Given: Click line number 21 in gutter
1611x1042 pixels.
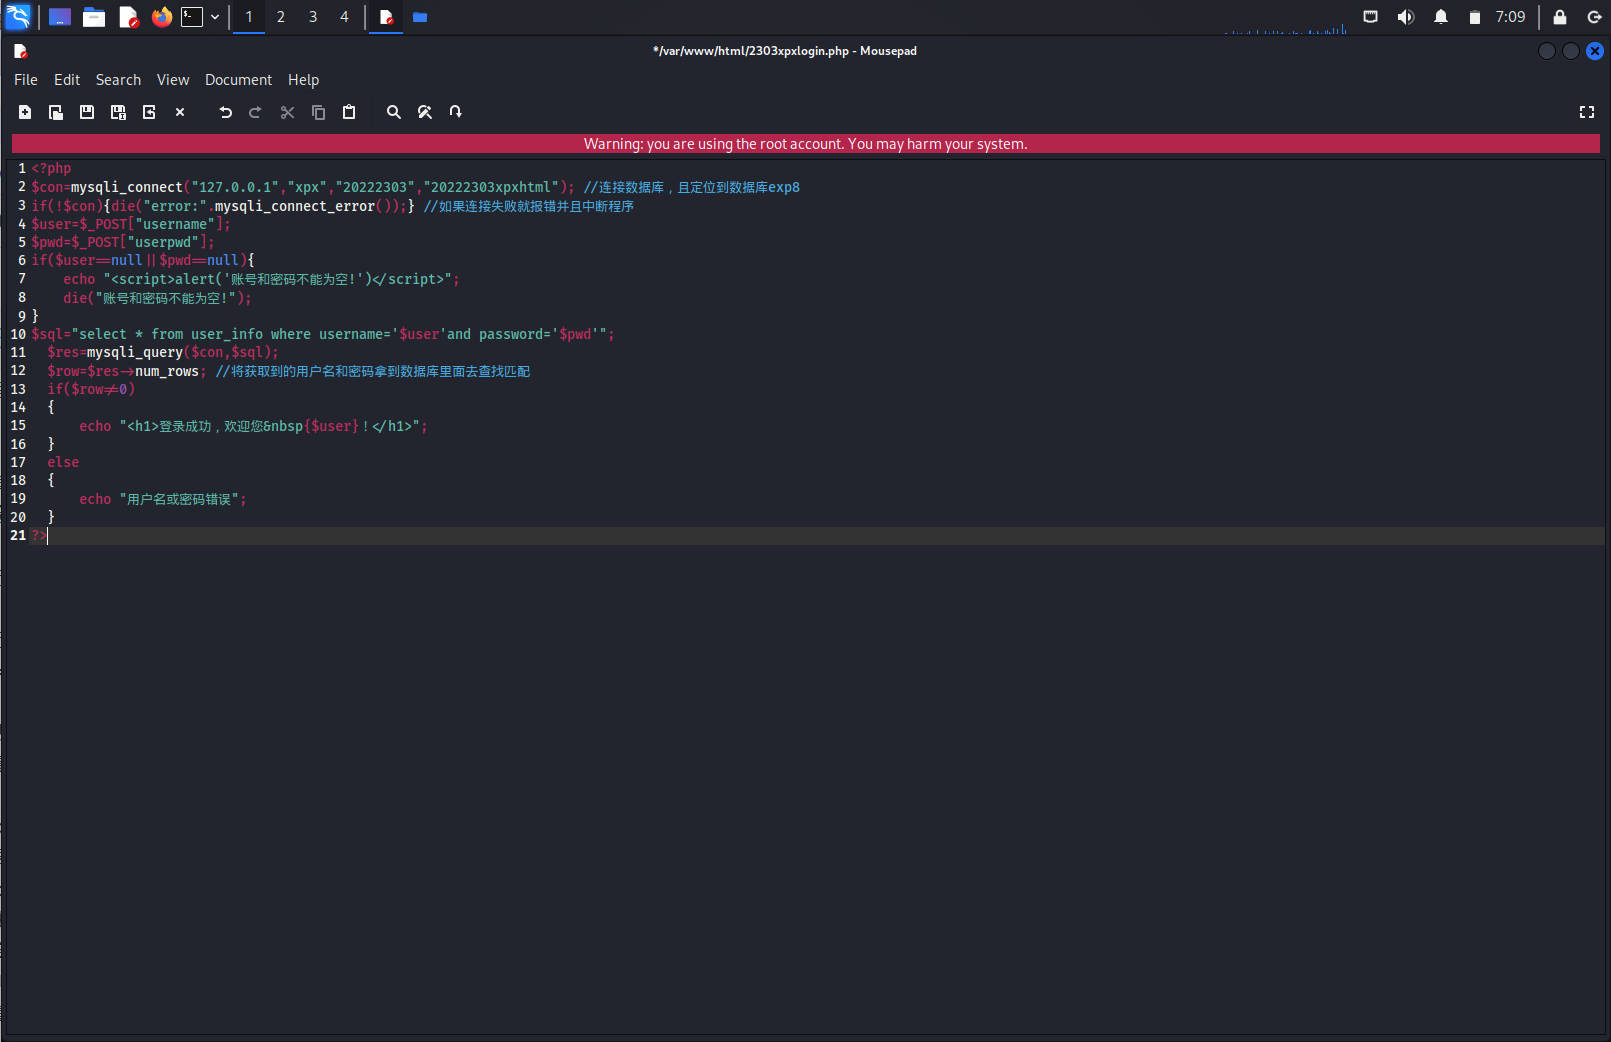Looking at the screenshot, I should 18,535.
